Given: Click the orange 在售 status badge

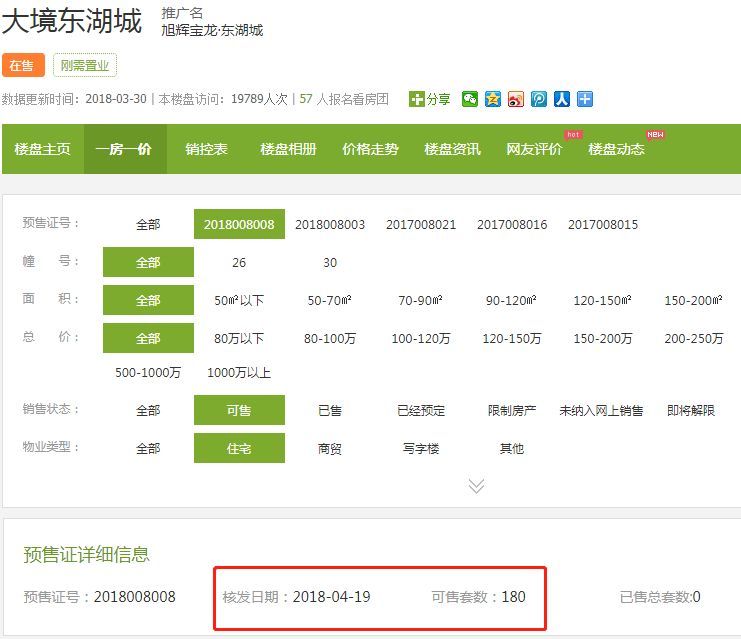Looking at the screenshot, I should [x=23, y=65].
